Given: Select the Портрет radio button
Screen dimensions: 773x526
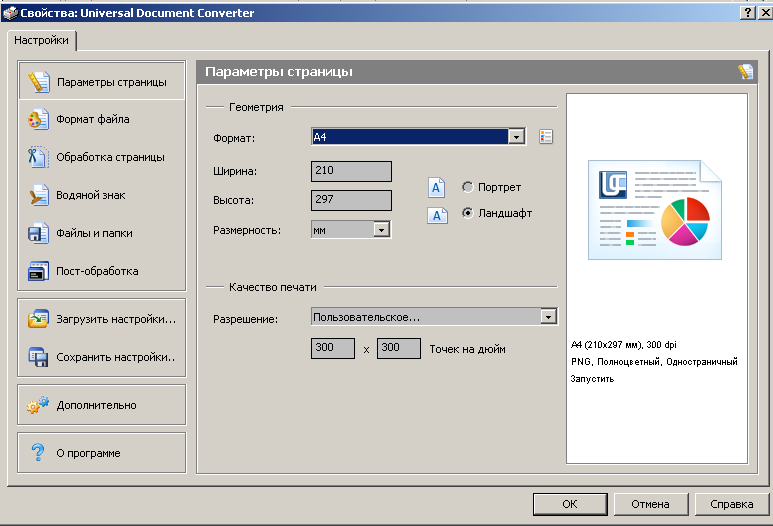Looking at the screenshot, I should pos(467,187).
